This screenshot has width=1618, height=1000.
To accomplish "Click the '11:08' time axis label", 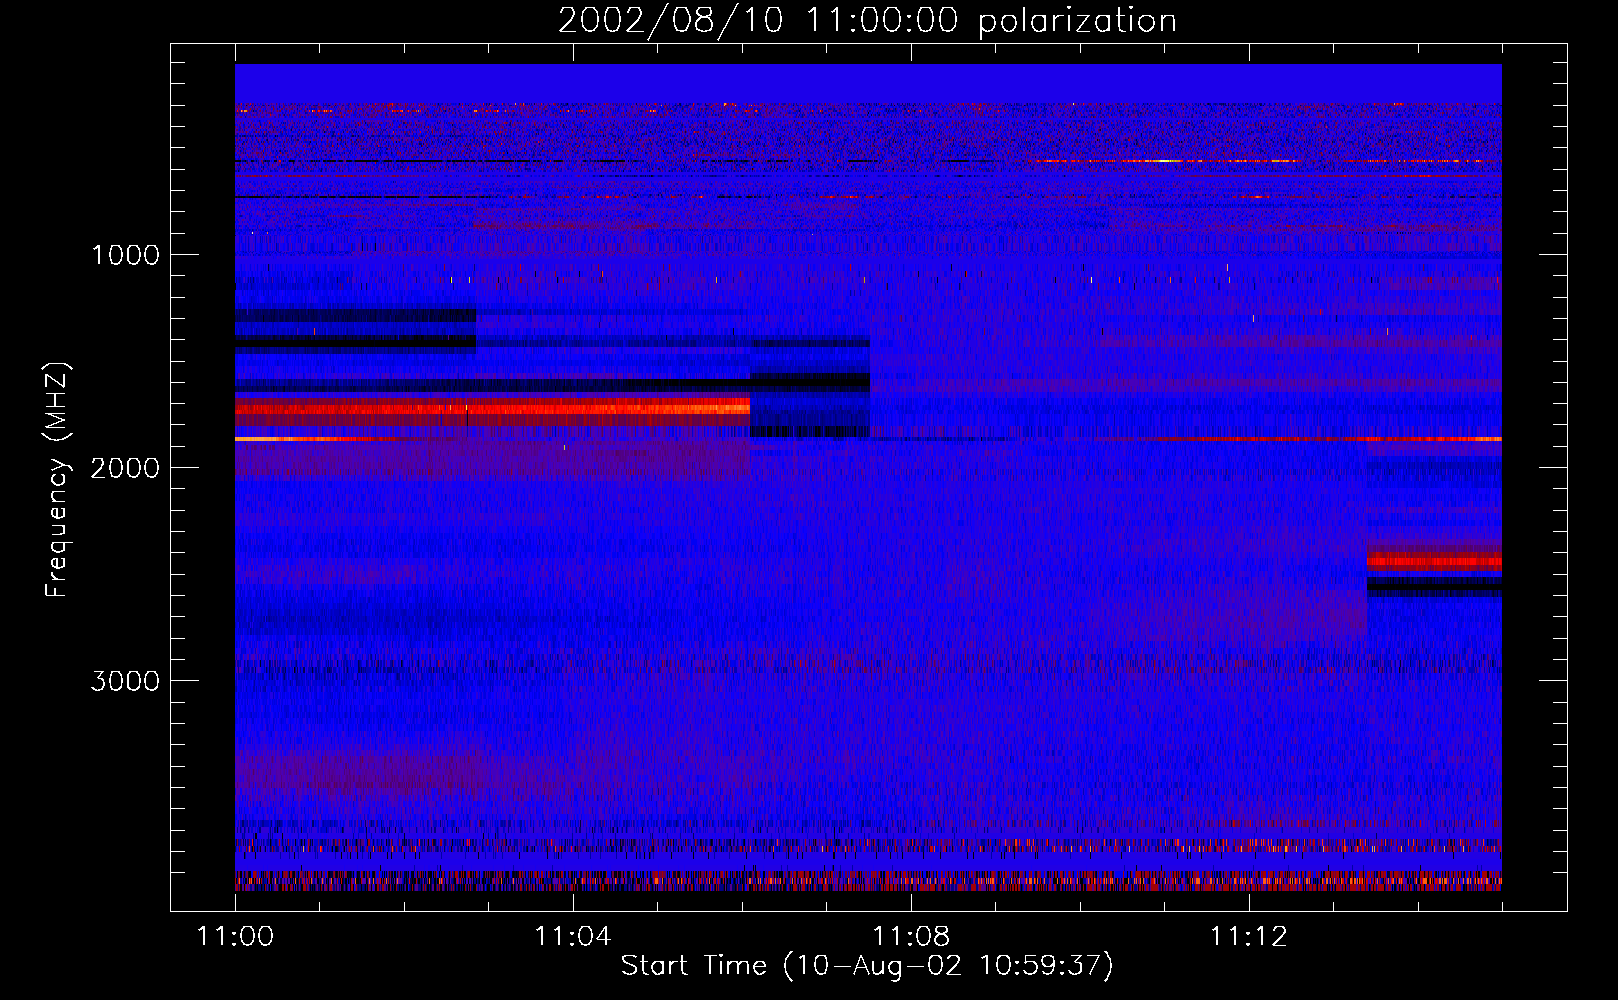I will click(910, 937).
